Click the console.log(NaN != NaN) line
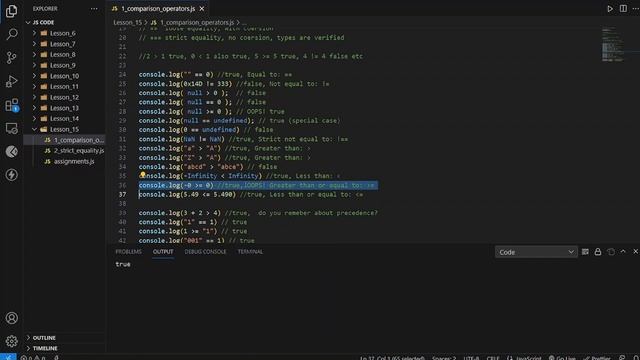 click(243, 139)
